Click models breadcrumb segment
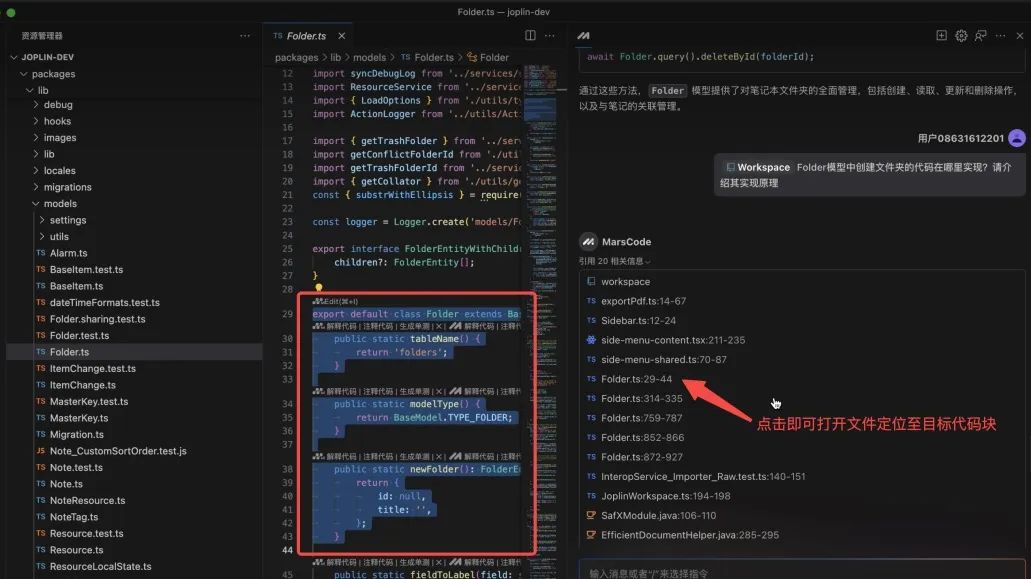1031x579 pixels. click(x=370, y=57)
